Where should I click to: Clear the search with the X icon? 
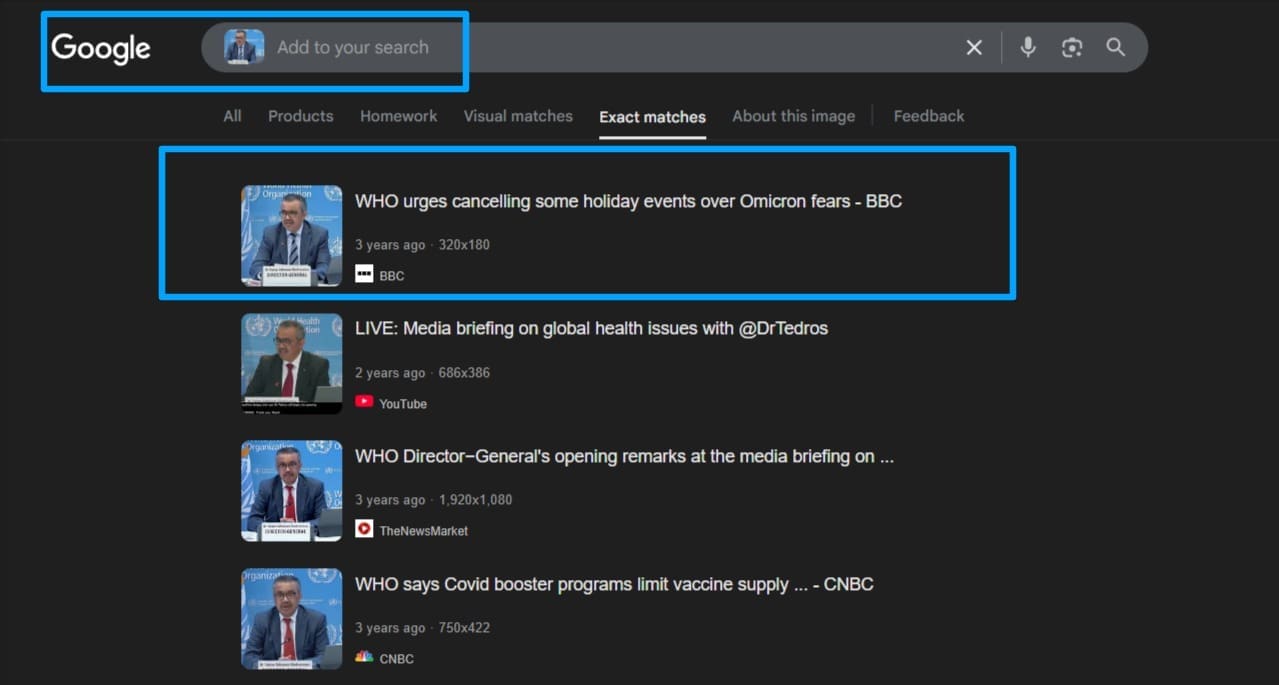click(974, 47)
